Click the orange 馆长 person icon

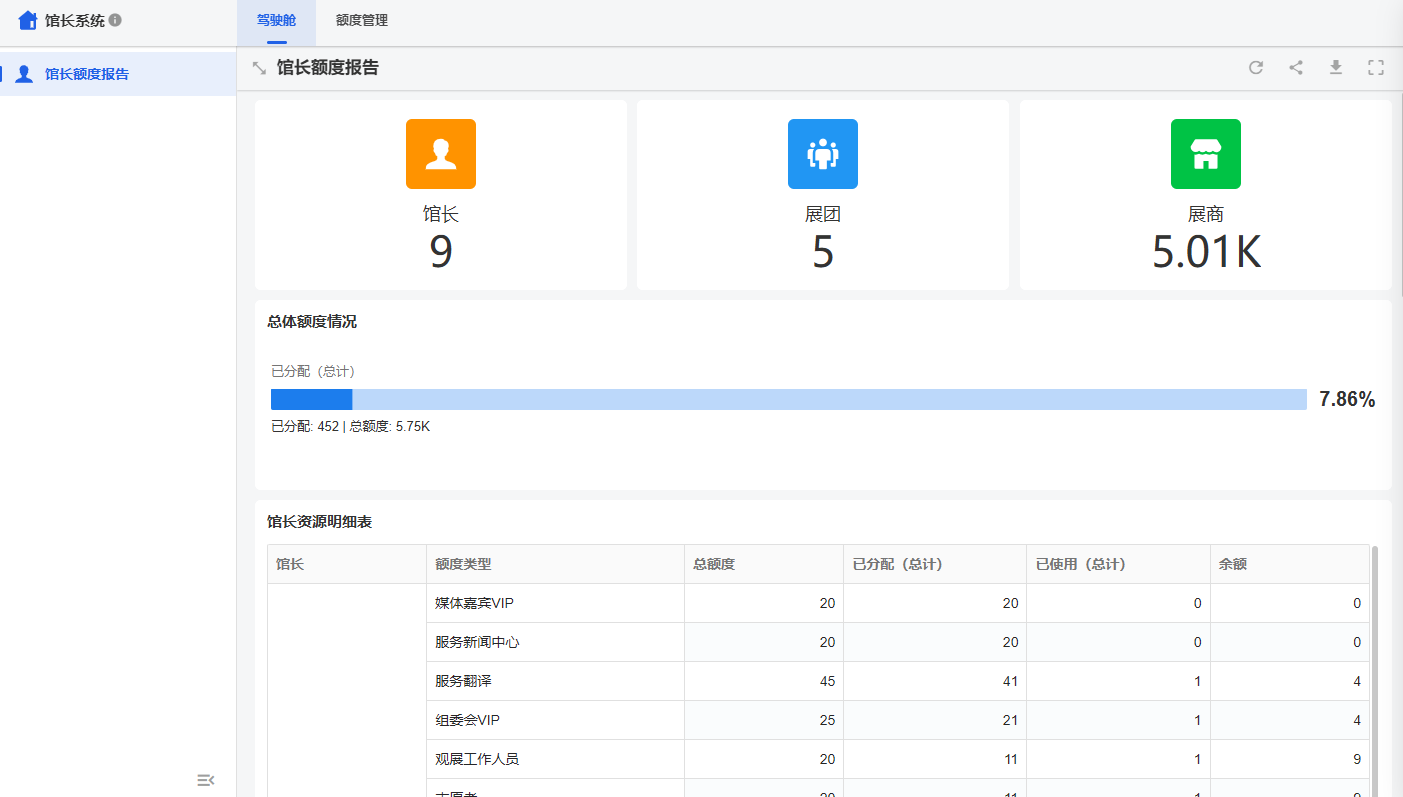click(x=440, y=154)
